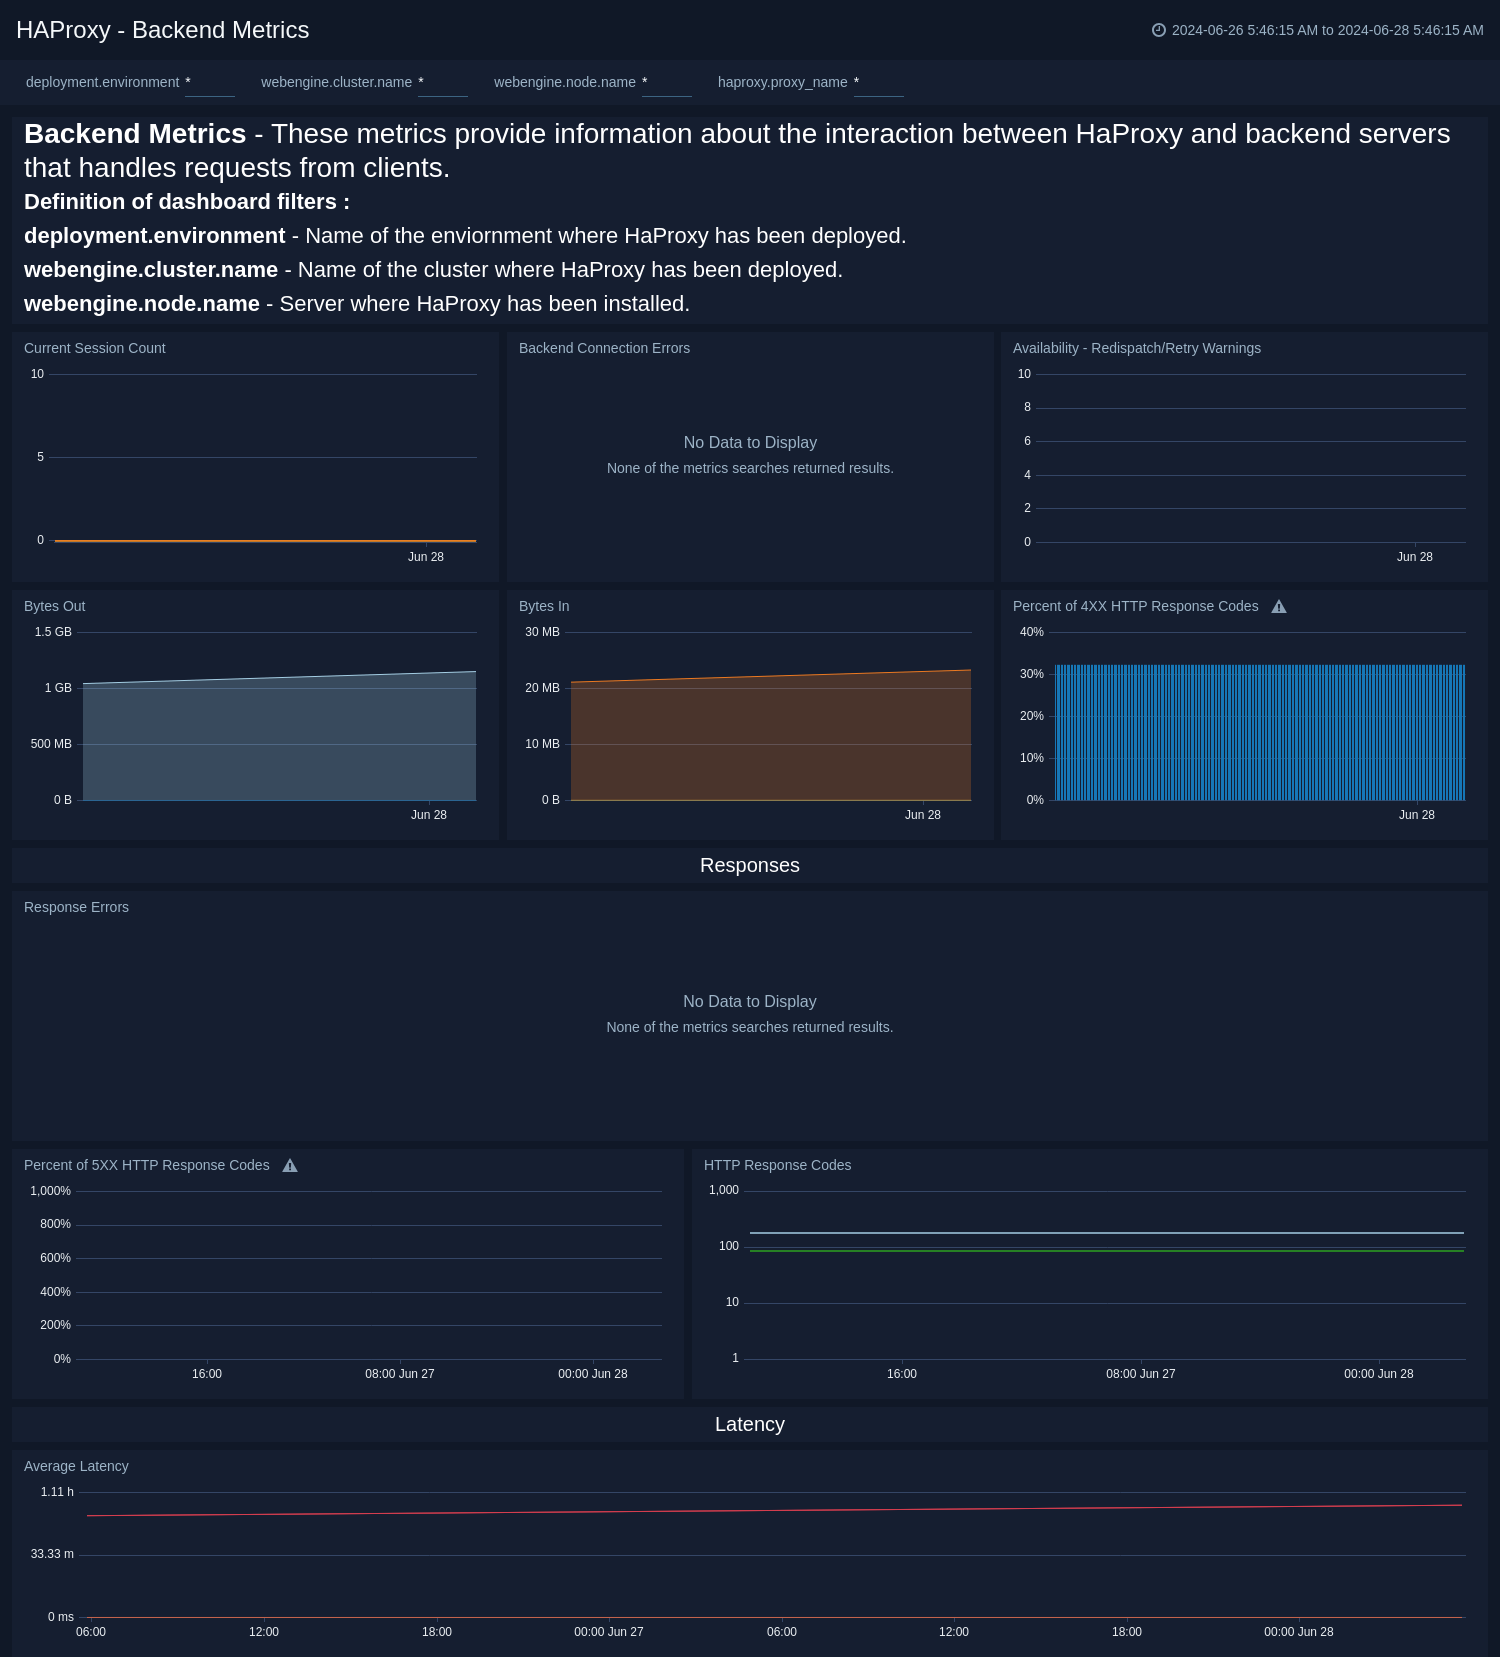
Task: Click the No Data to Display message in Response Errors
Action: pyautogui.click(x=750, y=1001)
